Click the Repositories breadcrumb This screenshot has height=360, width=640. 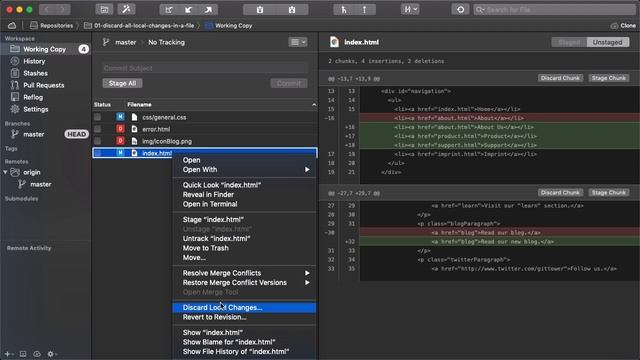51,25
